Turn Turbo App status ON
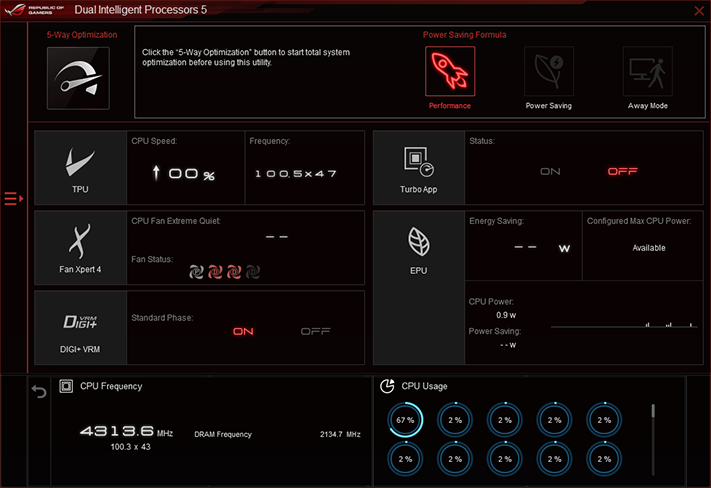Screen dimensions: 711x488 click(x=550, y=171)
